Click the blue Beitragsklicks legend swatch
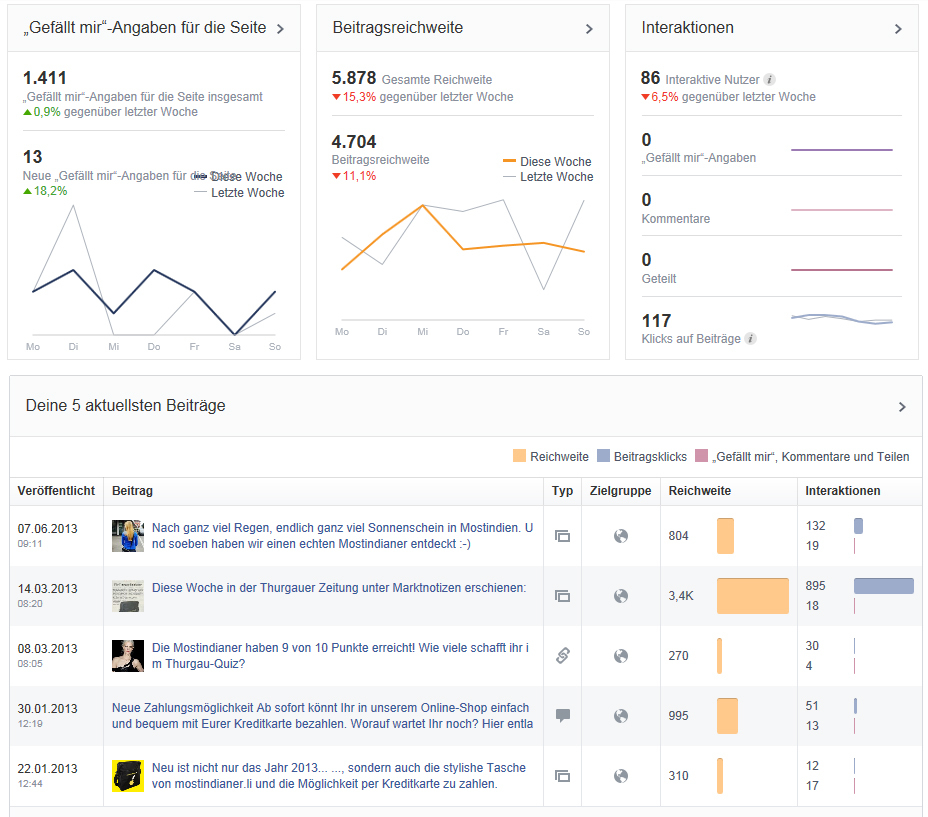Screen dimensions: 928x817 coord(603,455)
